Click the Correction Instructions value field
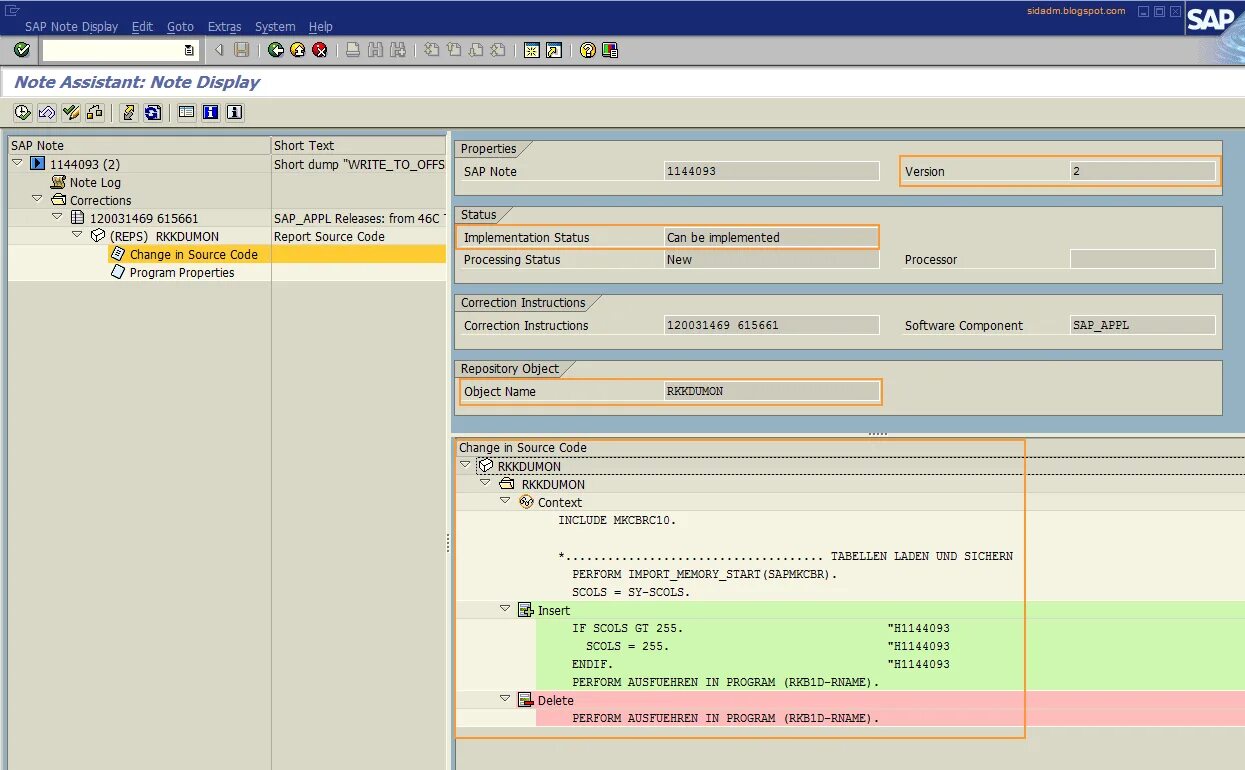 (x=771, y=325)
